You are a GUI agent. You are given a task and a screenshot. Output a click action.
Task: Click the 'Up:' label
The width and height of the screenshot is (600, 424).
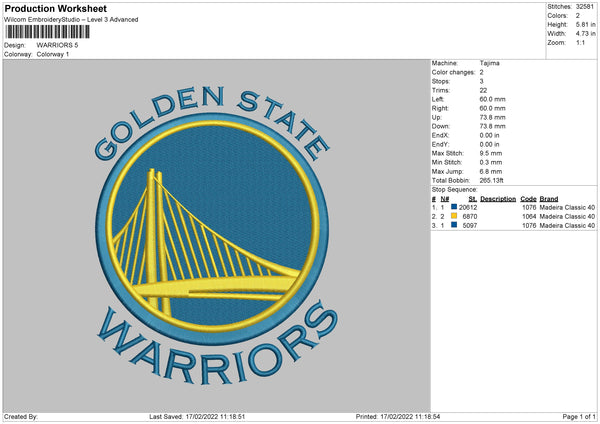[436, 117]
